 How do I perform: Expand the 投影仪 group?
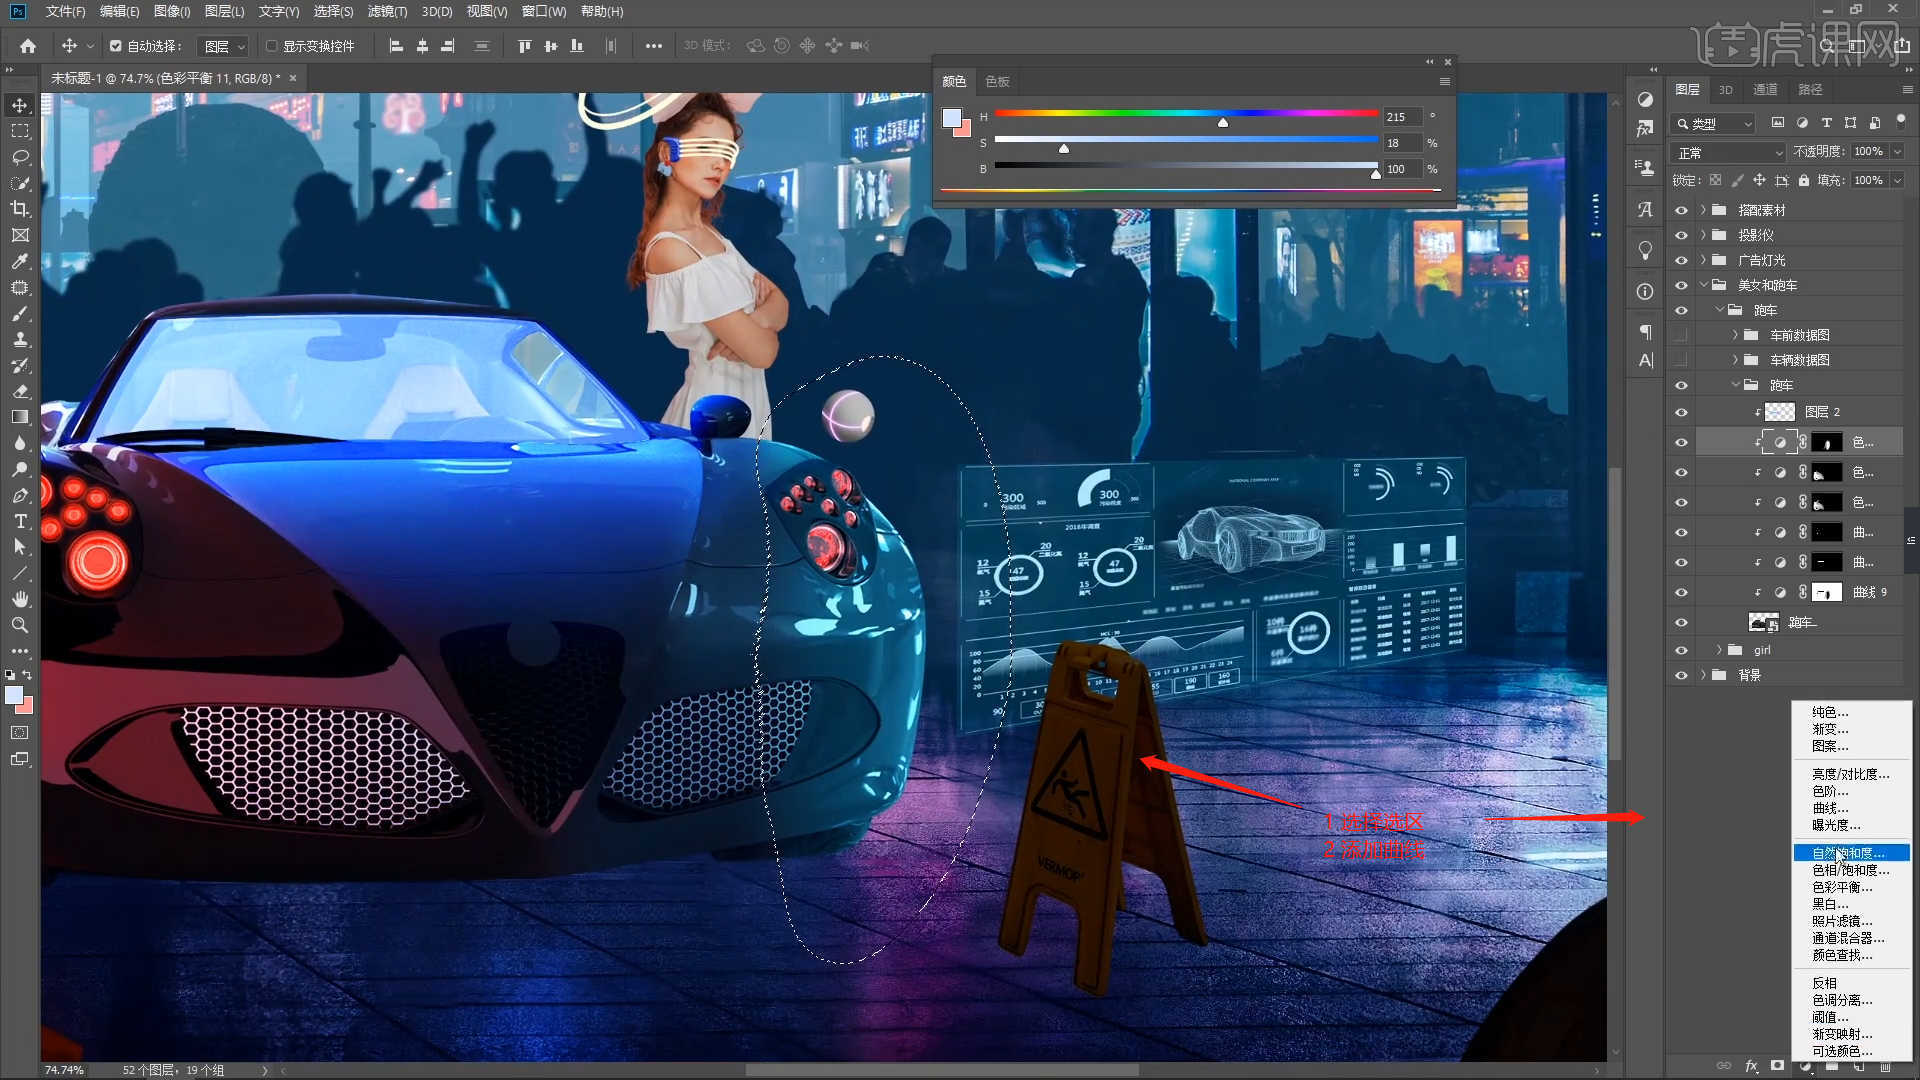[x=1703, y=235]
